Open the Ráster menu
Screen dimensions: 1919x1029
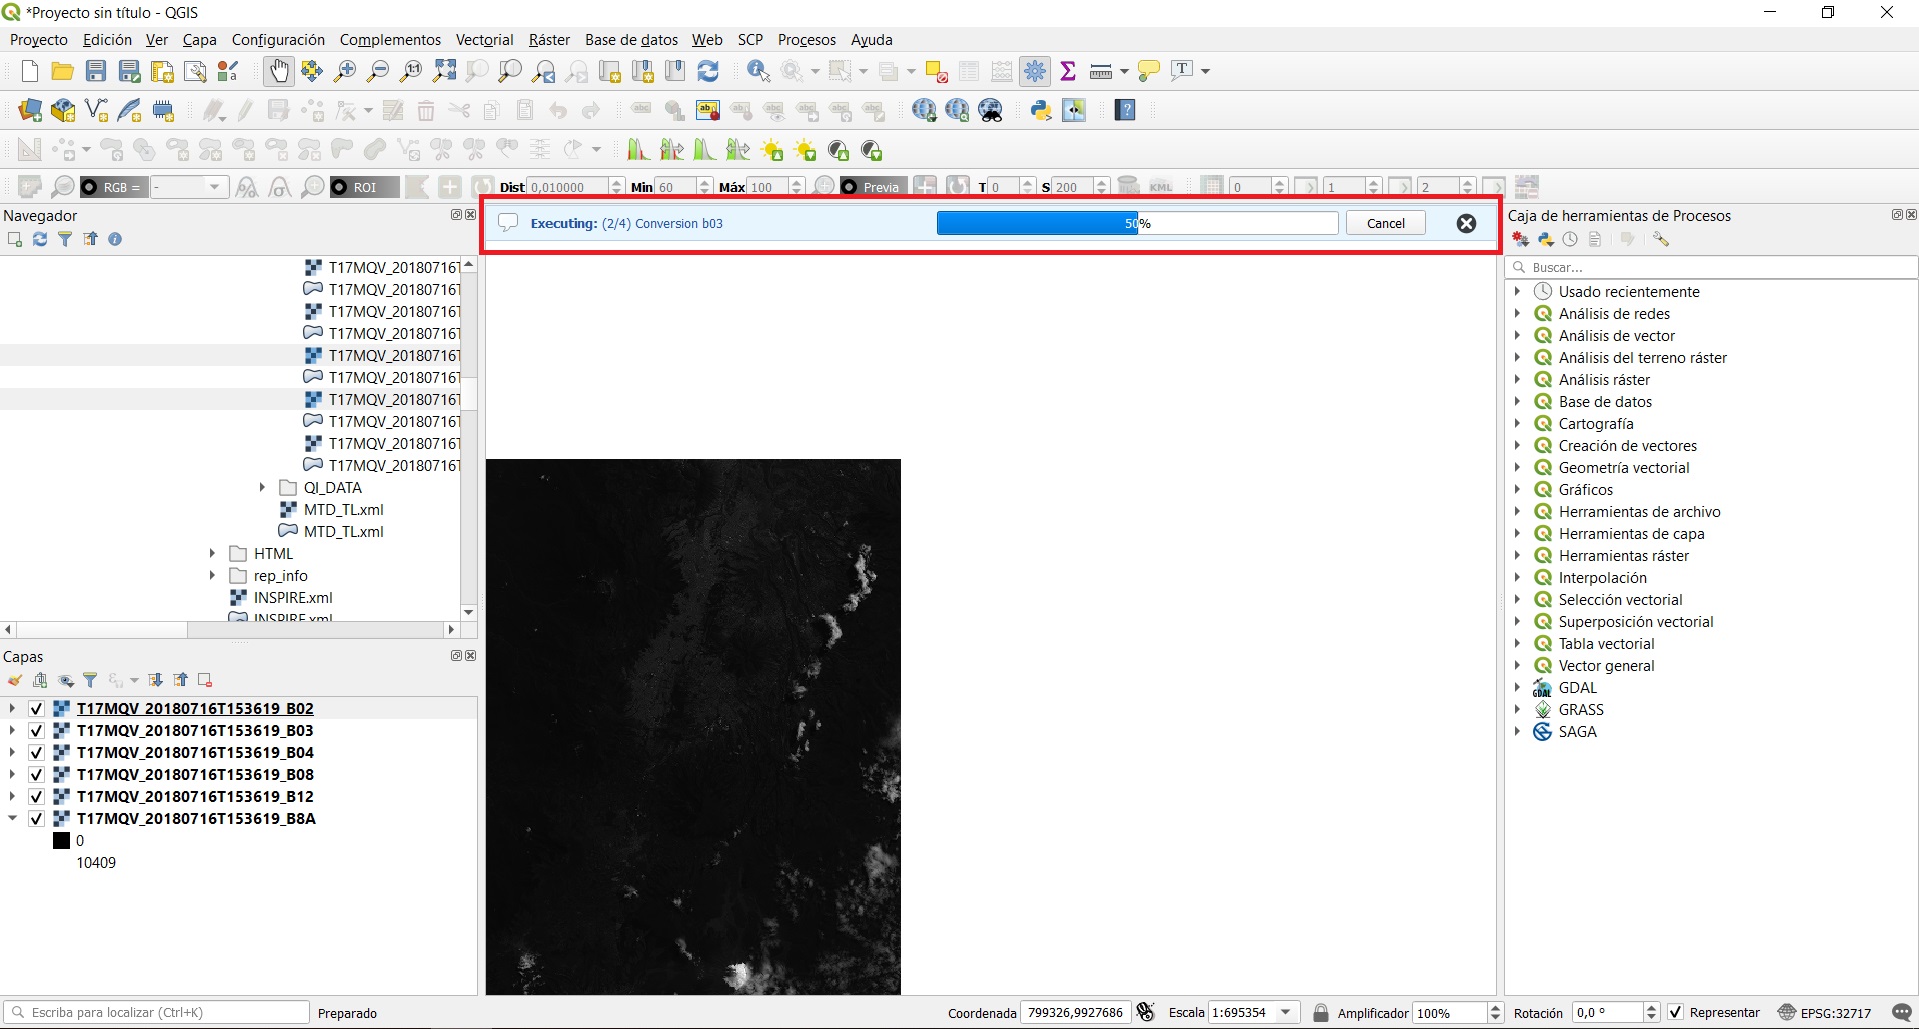pos(549,40)
